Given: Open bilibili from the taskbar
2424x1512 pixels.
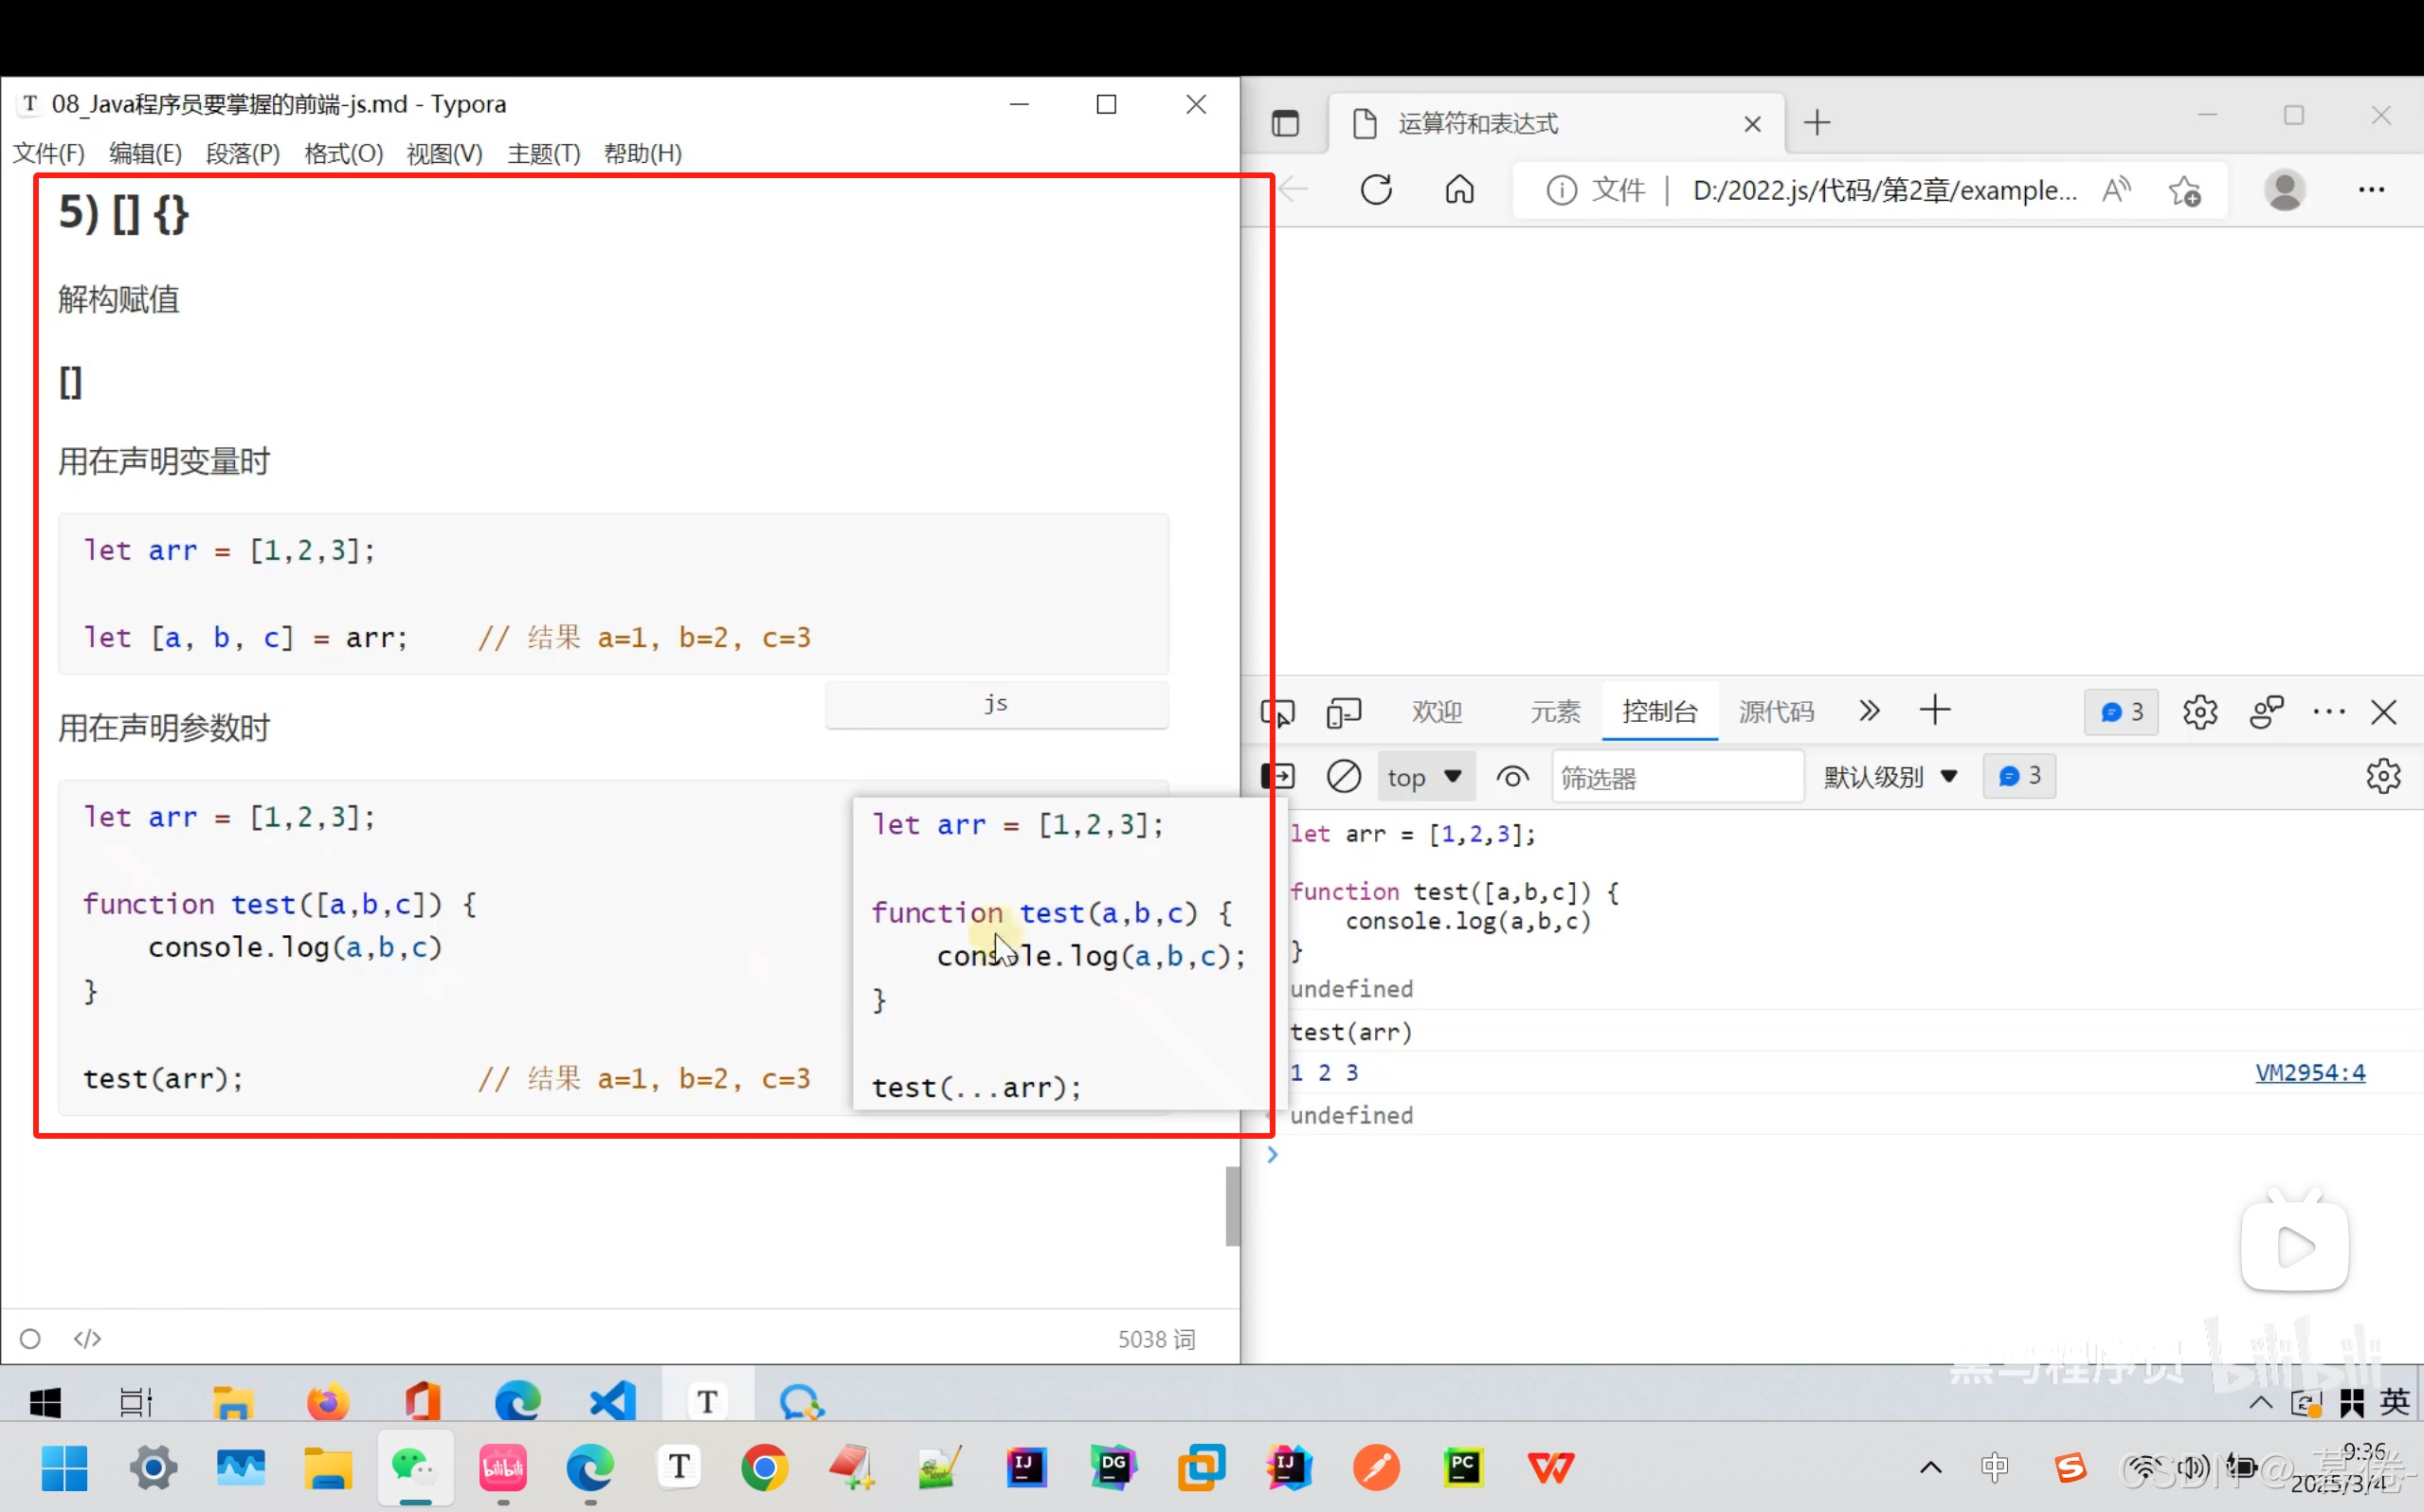Looking at the screenshot, I should click(x=503, y=1468).
